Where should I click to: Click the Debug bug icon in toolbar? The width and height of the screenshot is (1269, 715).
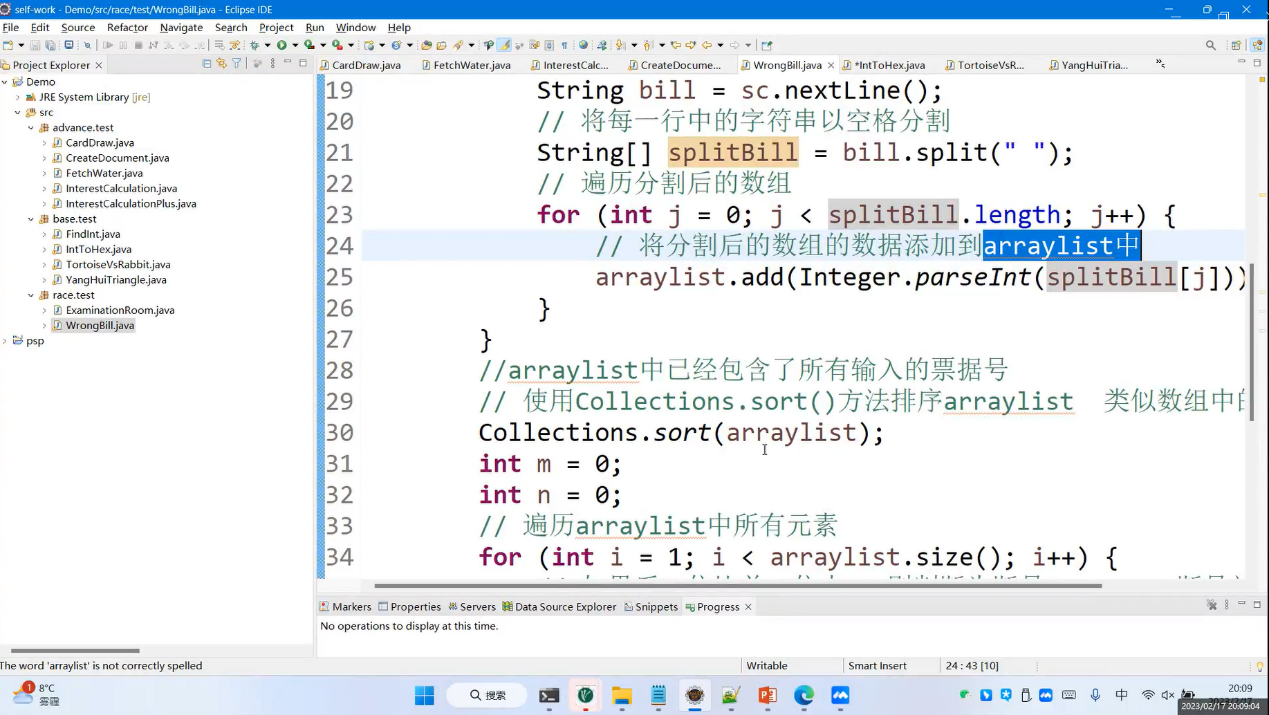tap(254, 45)
